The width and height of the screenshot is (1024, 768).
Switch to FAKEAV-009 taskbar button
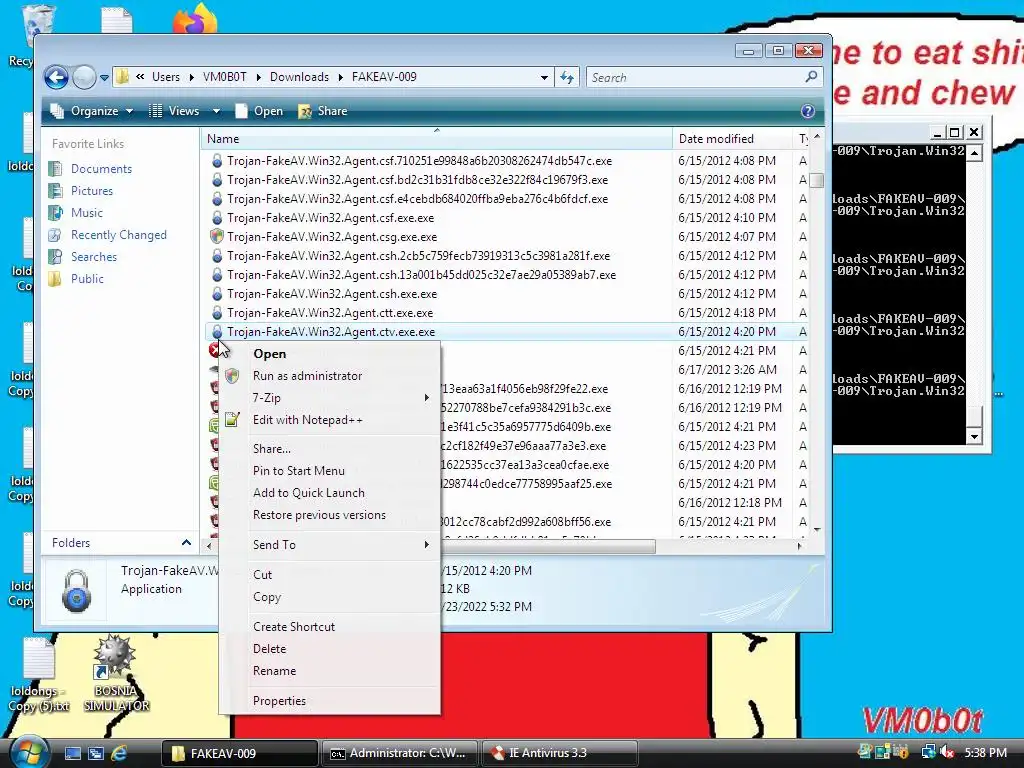(239, 753)
